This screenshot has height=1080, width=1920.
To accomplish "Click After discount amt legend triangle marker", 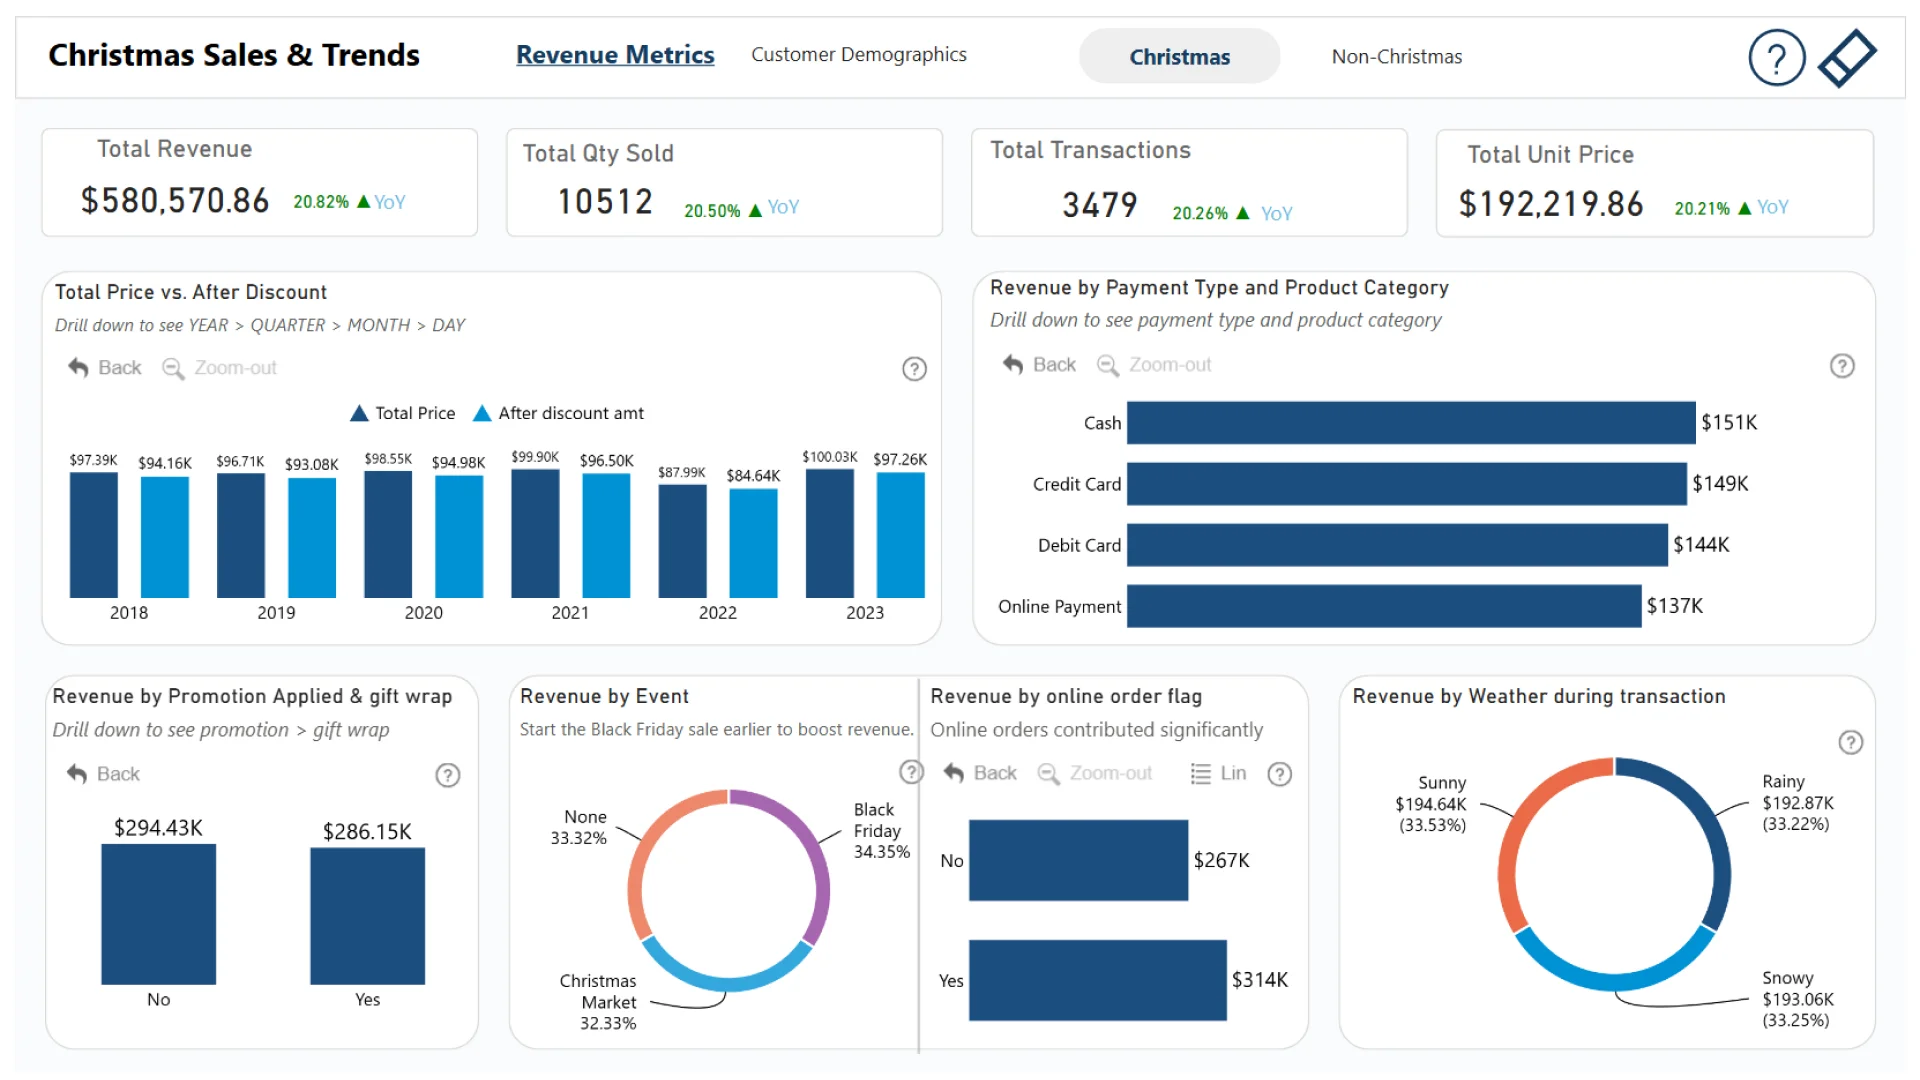I will 482,413.
